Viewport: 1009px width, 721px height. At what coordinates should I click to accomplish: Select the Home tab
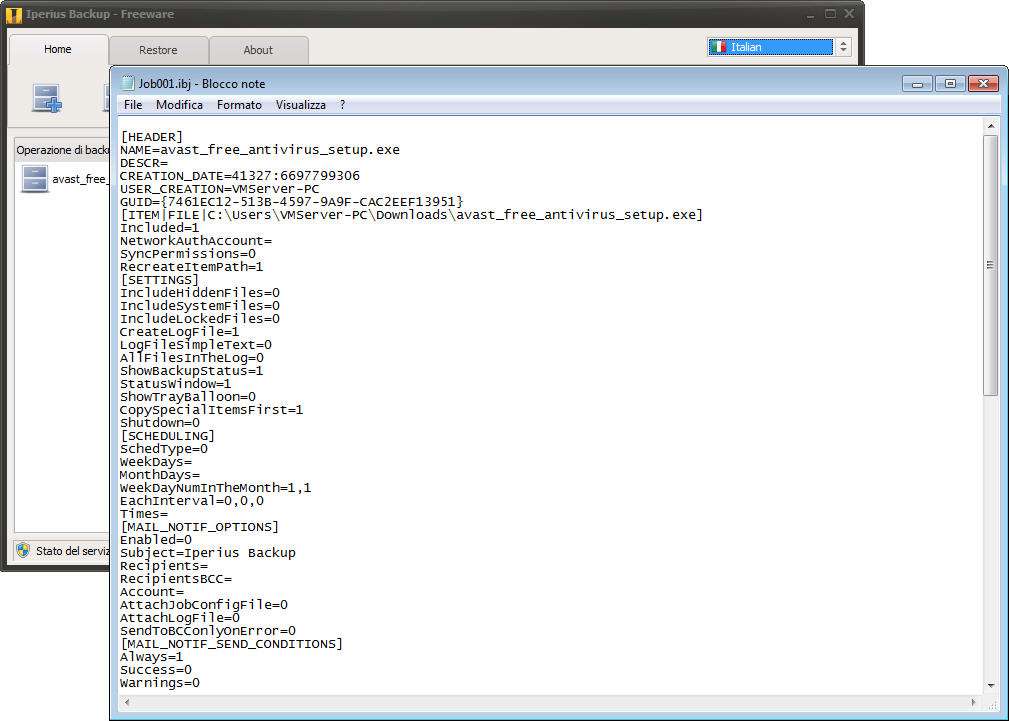point(58,49)
